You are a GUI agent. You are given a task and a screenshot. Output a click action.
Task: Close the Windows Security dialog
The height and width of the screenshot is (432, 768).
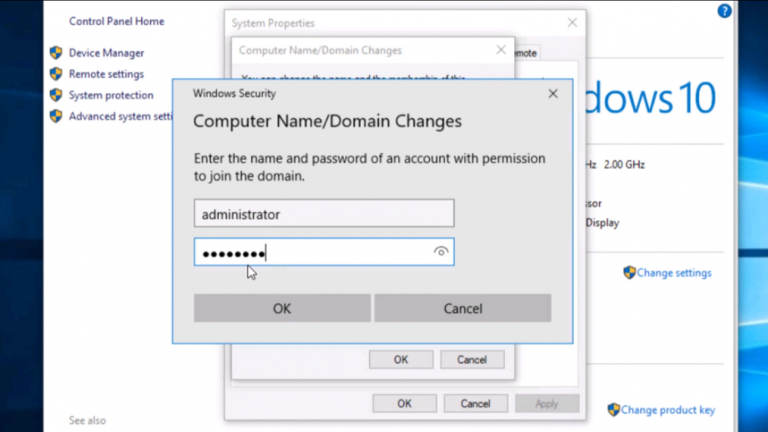(553, 94)
